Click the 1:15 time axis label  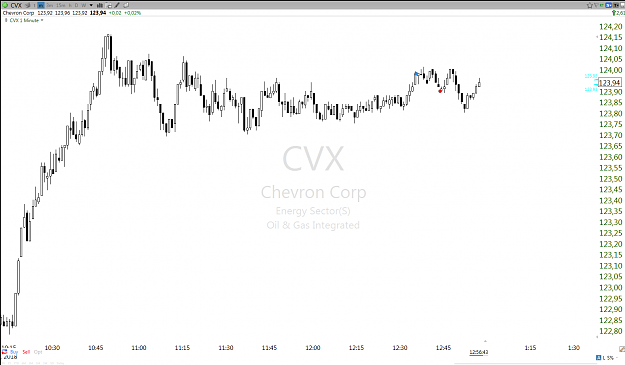pos(530,348)
